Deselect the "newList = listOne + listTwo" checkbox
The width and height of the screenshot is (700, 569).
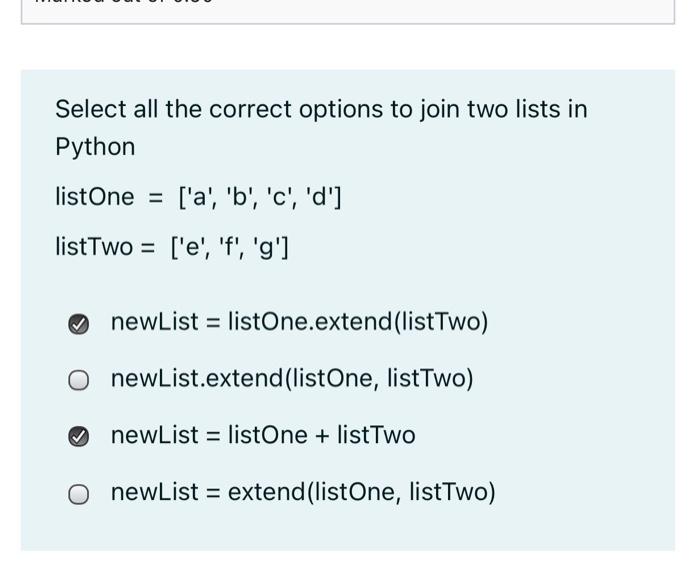tap(79, 437)
